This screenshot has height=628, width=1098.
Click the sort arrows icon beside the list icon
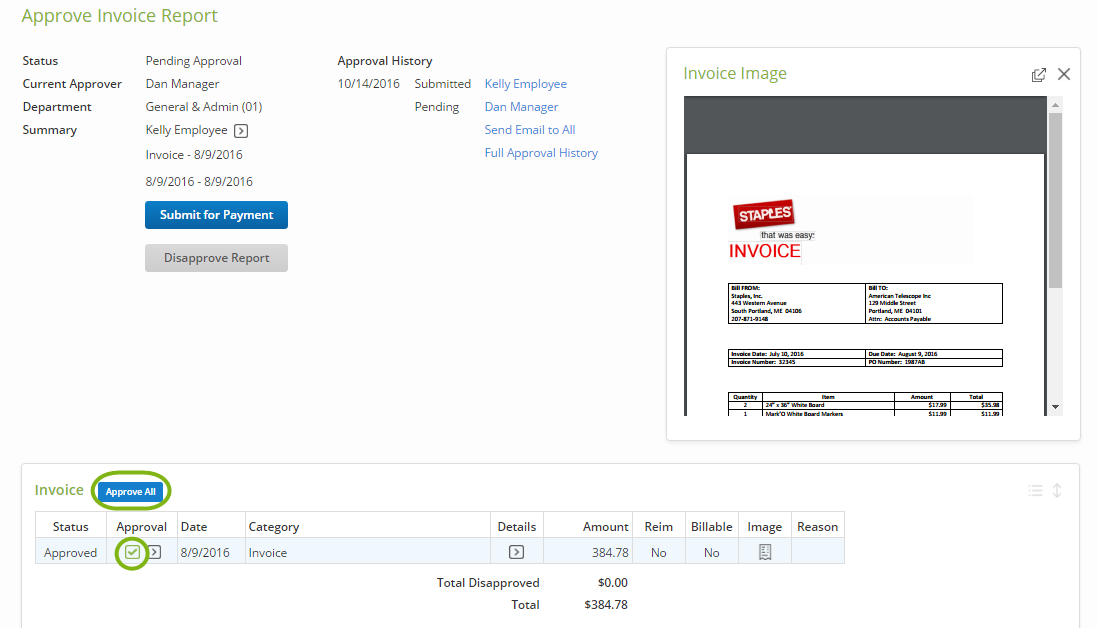click(x=1057, y=490)
